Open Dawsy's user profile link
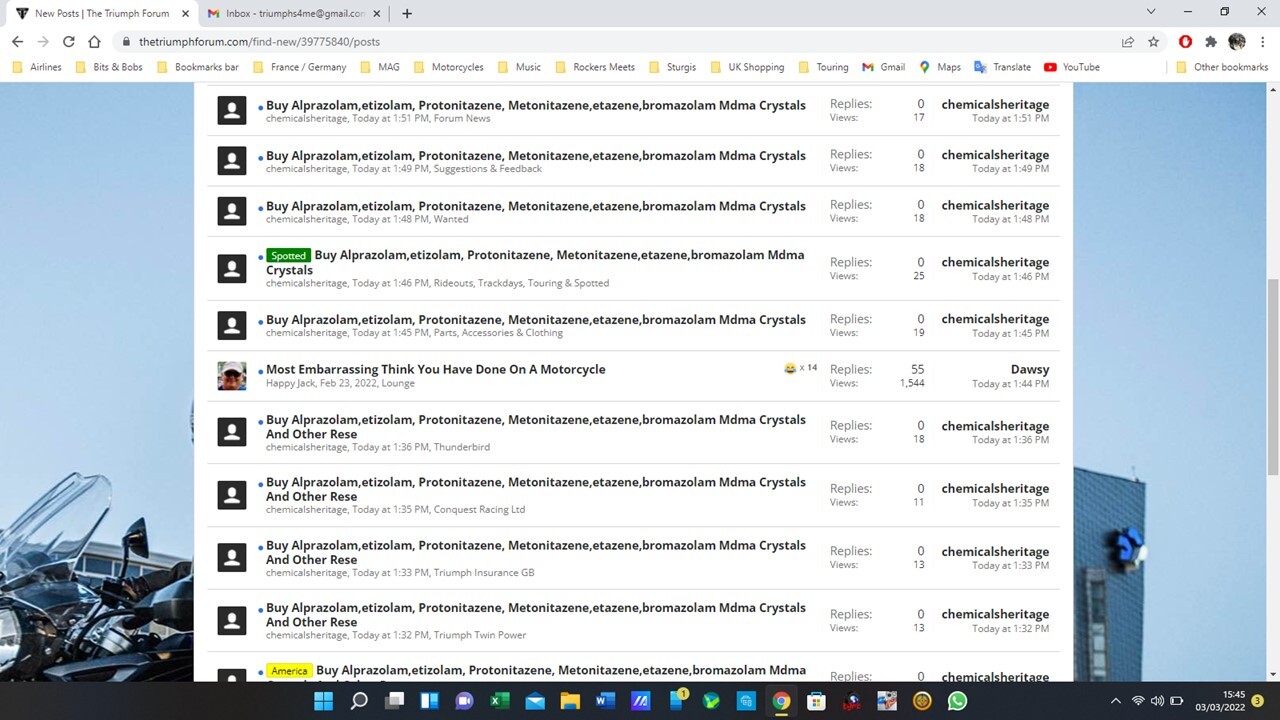Viewport: 1280px width, 720px height. click(1029, 369)
